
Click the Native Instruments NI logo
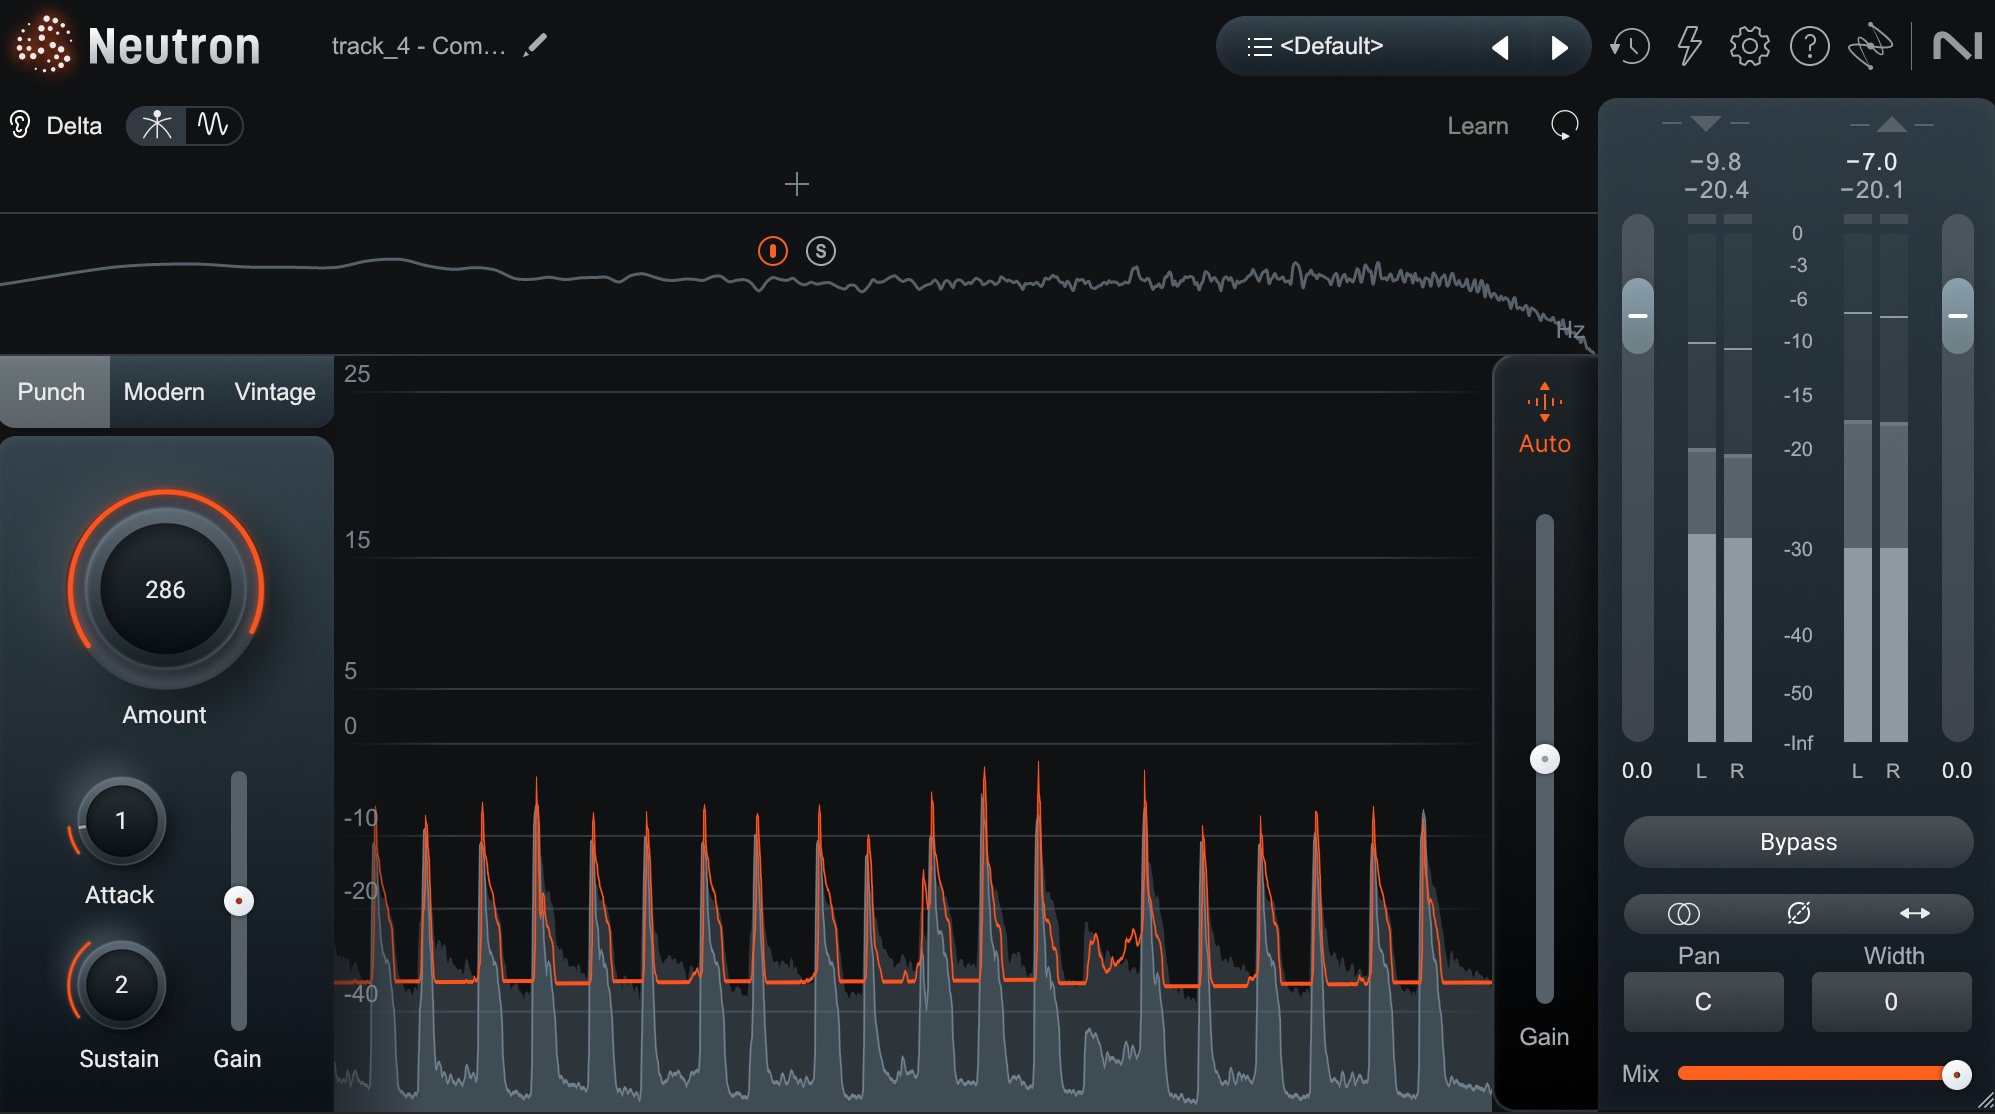coord(1957,46)
